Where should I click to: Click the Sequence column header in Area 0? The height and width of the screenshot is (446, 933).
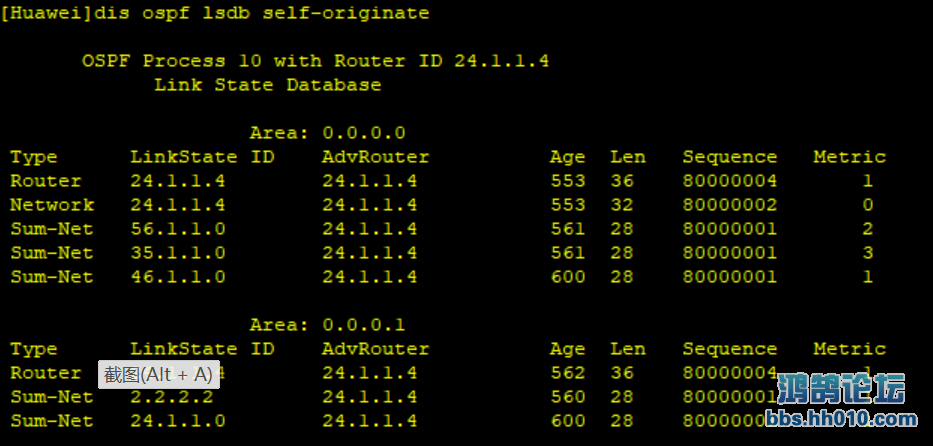click(x=730, y=157)
